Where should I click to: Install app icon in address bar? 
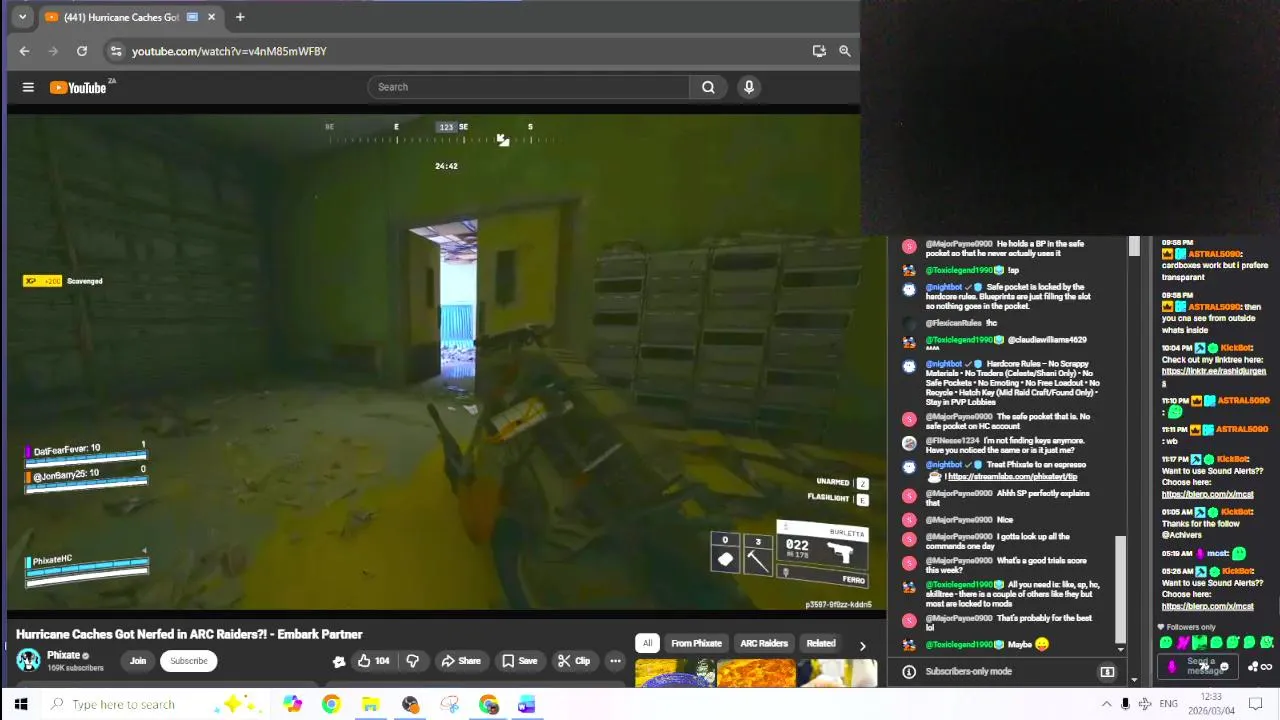pos(819,51)
